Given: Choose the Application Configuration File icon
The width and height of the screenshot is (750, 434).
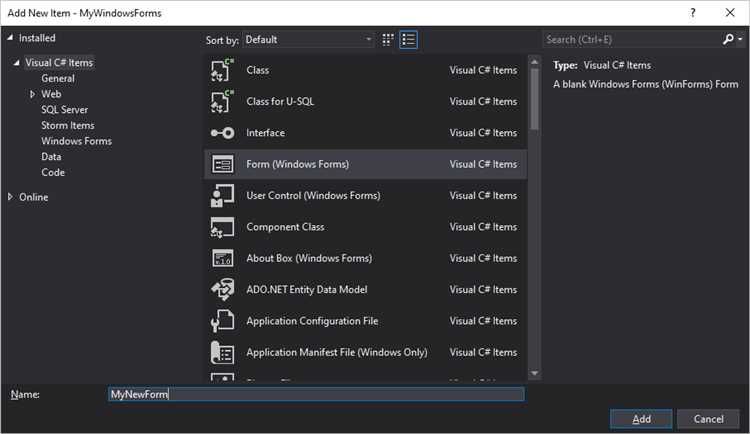Looking at the screenshot, I should (x=221, y=321).
